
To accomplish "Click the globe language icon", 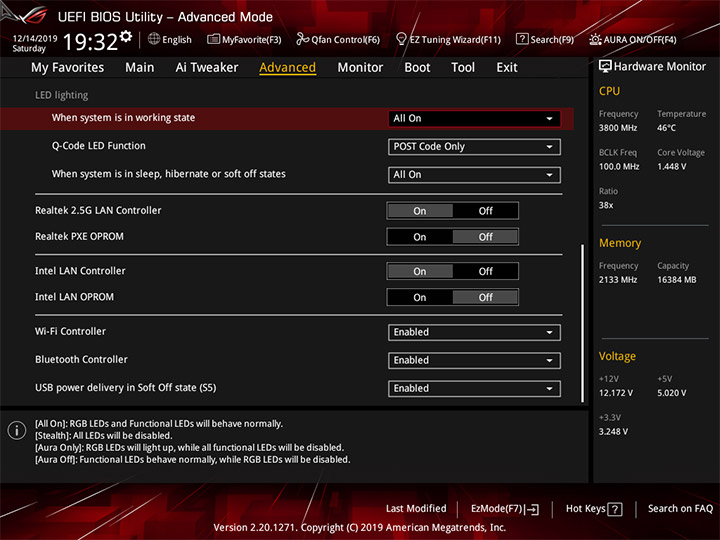I will (154, 39).
